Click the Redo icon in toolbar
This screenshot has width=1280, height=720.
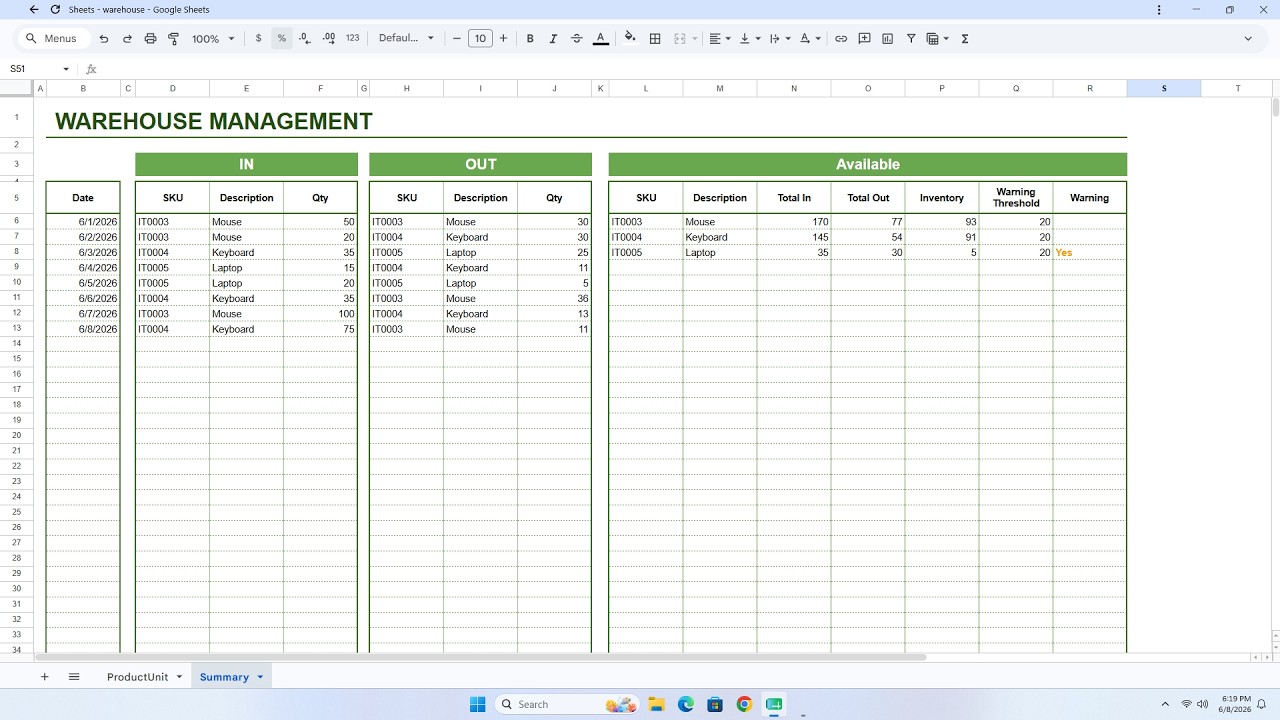127,39
